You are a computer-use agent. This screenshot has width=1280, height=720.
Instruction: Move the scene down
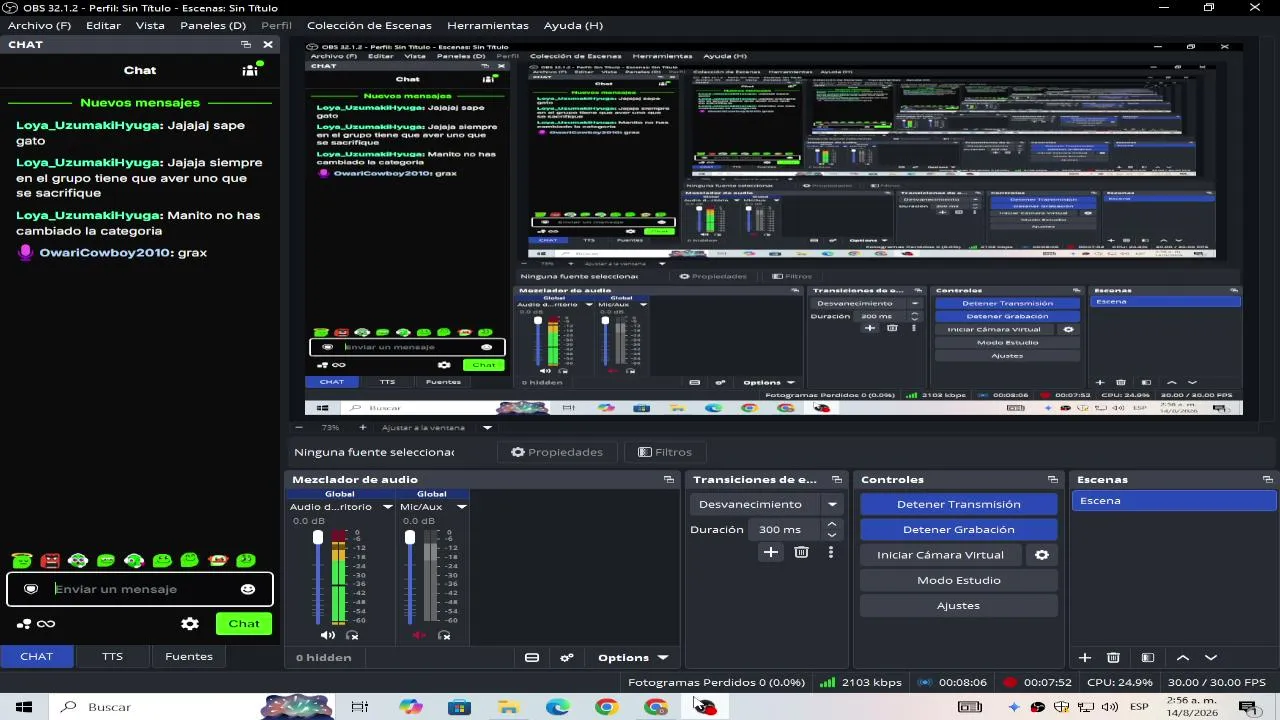[x=1211, y=657]
